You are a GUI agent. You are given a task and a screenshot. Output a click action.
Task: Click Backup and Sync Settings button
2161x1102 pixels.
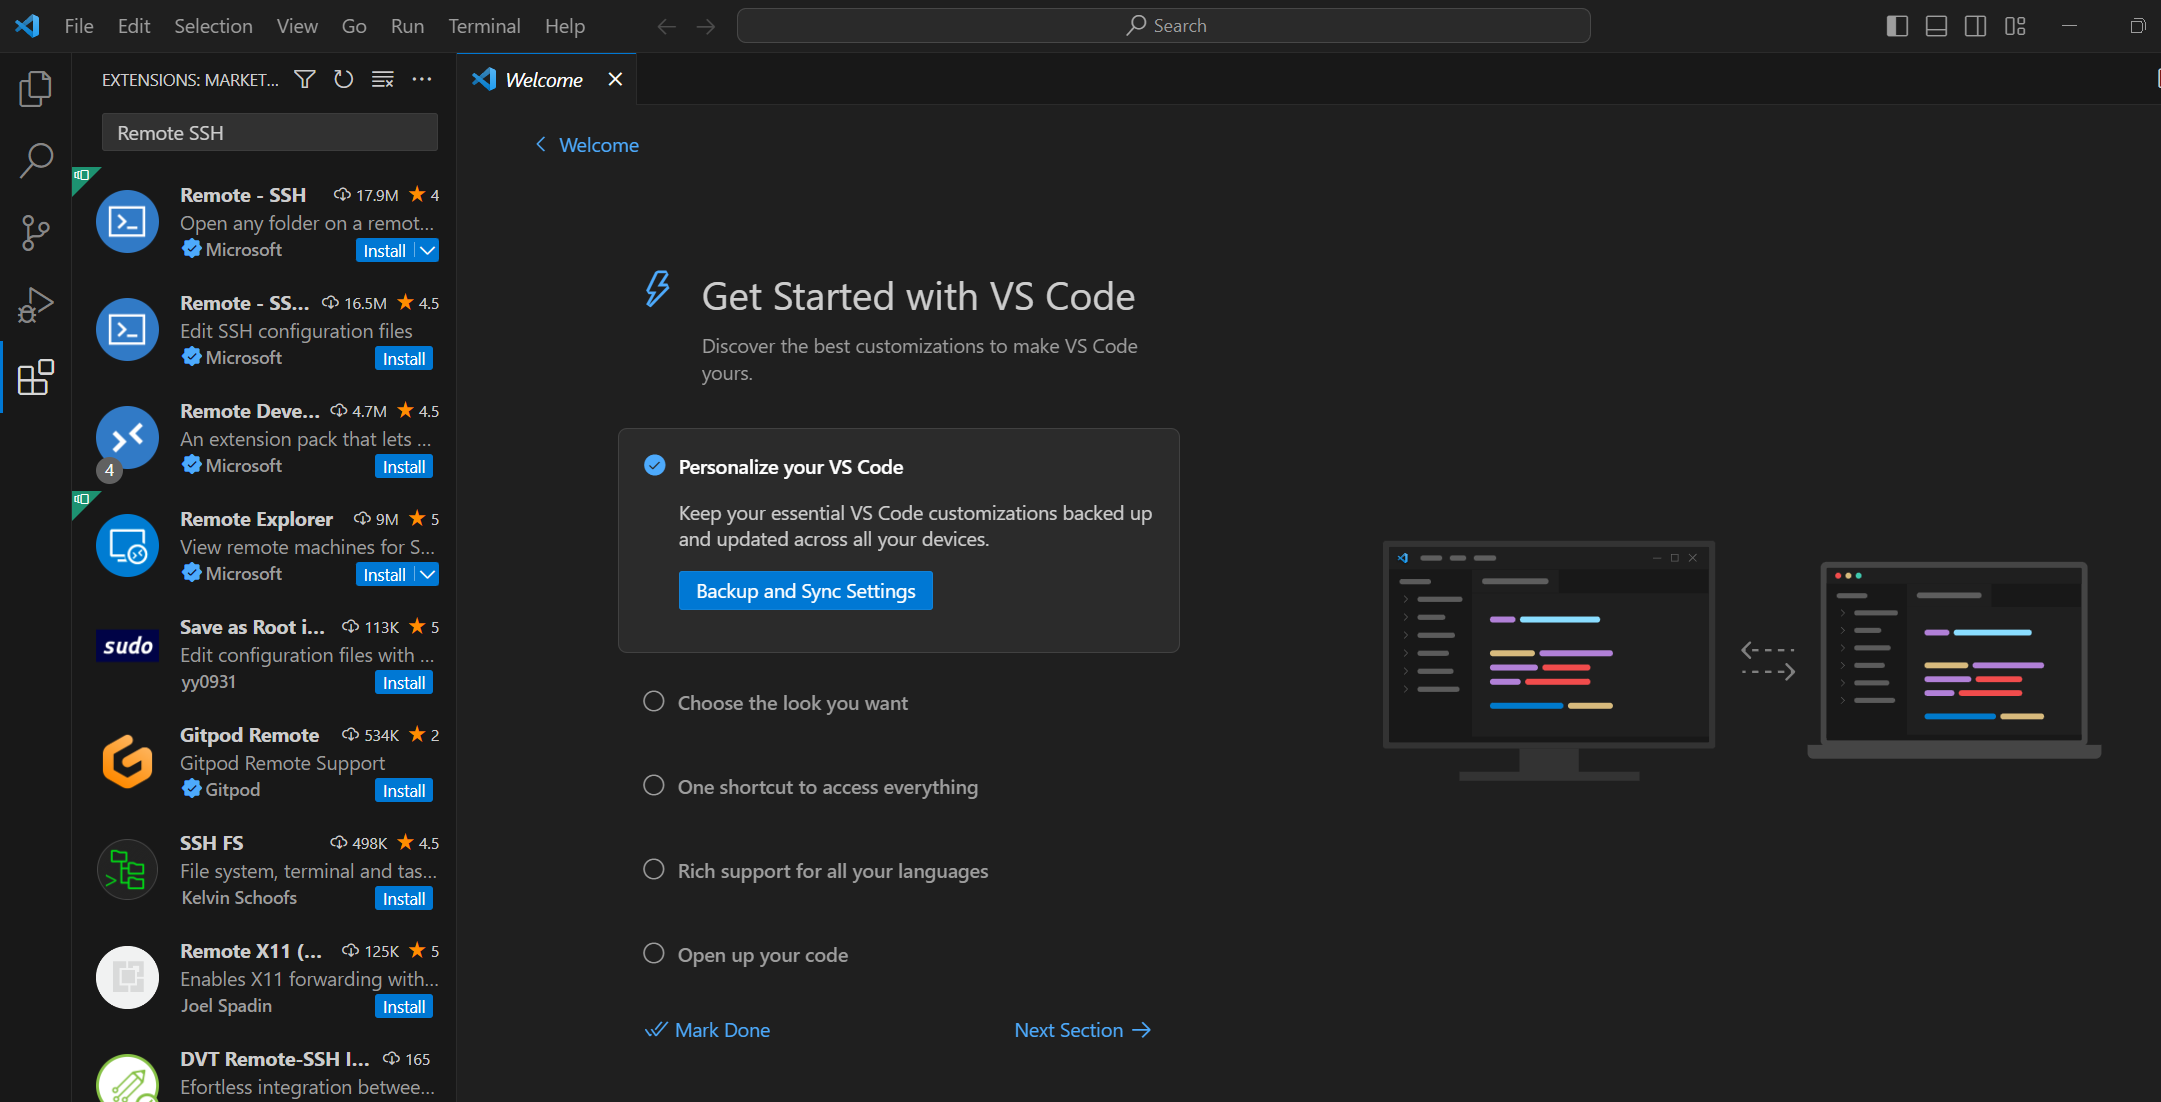pyautogui.click(x=806, y=591)
